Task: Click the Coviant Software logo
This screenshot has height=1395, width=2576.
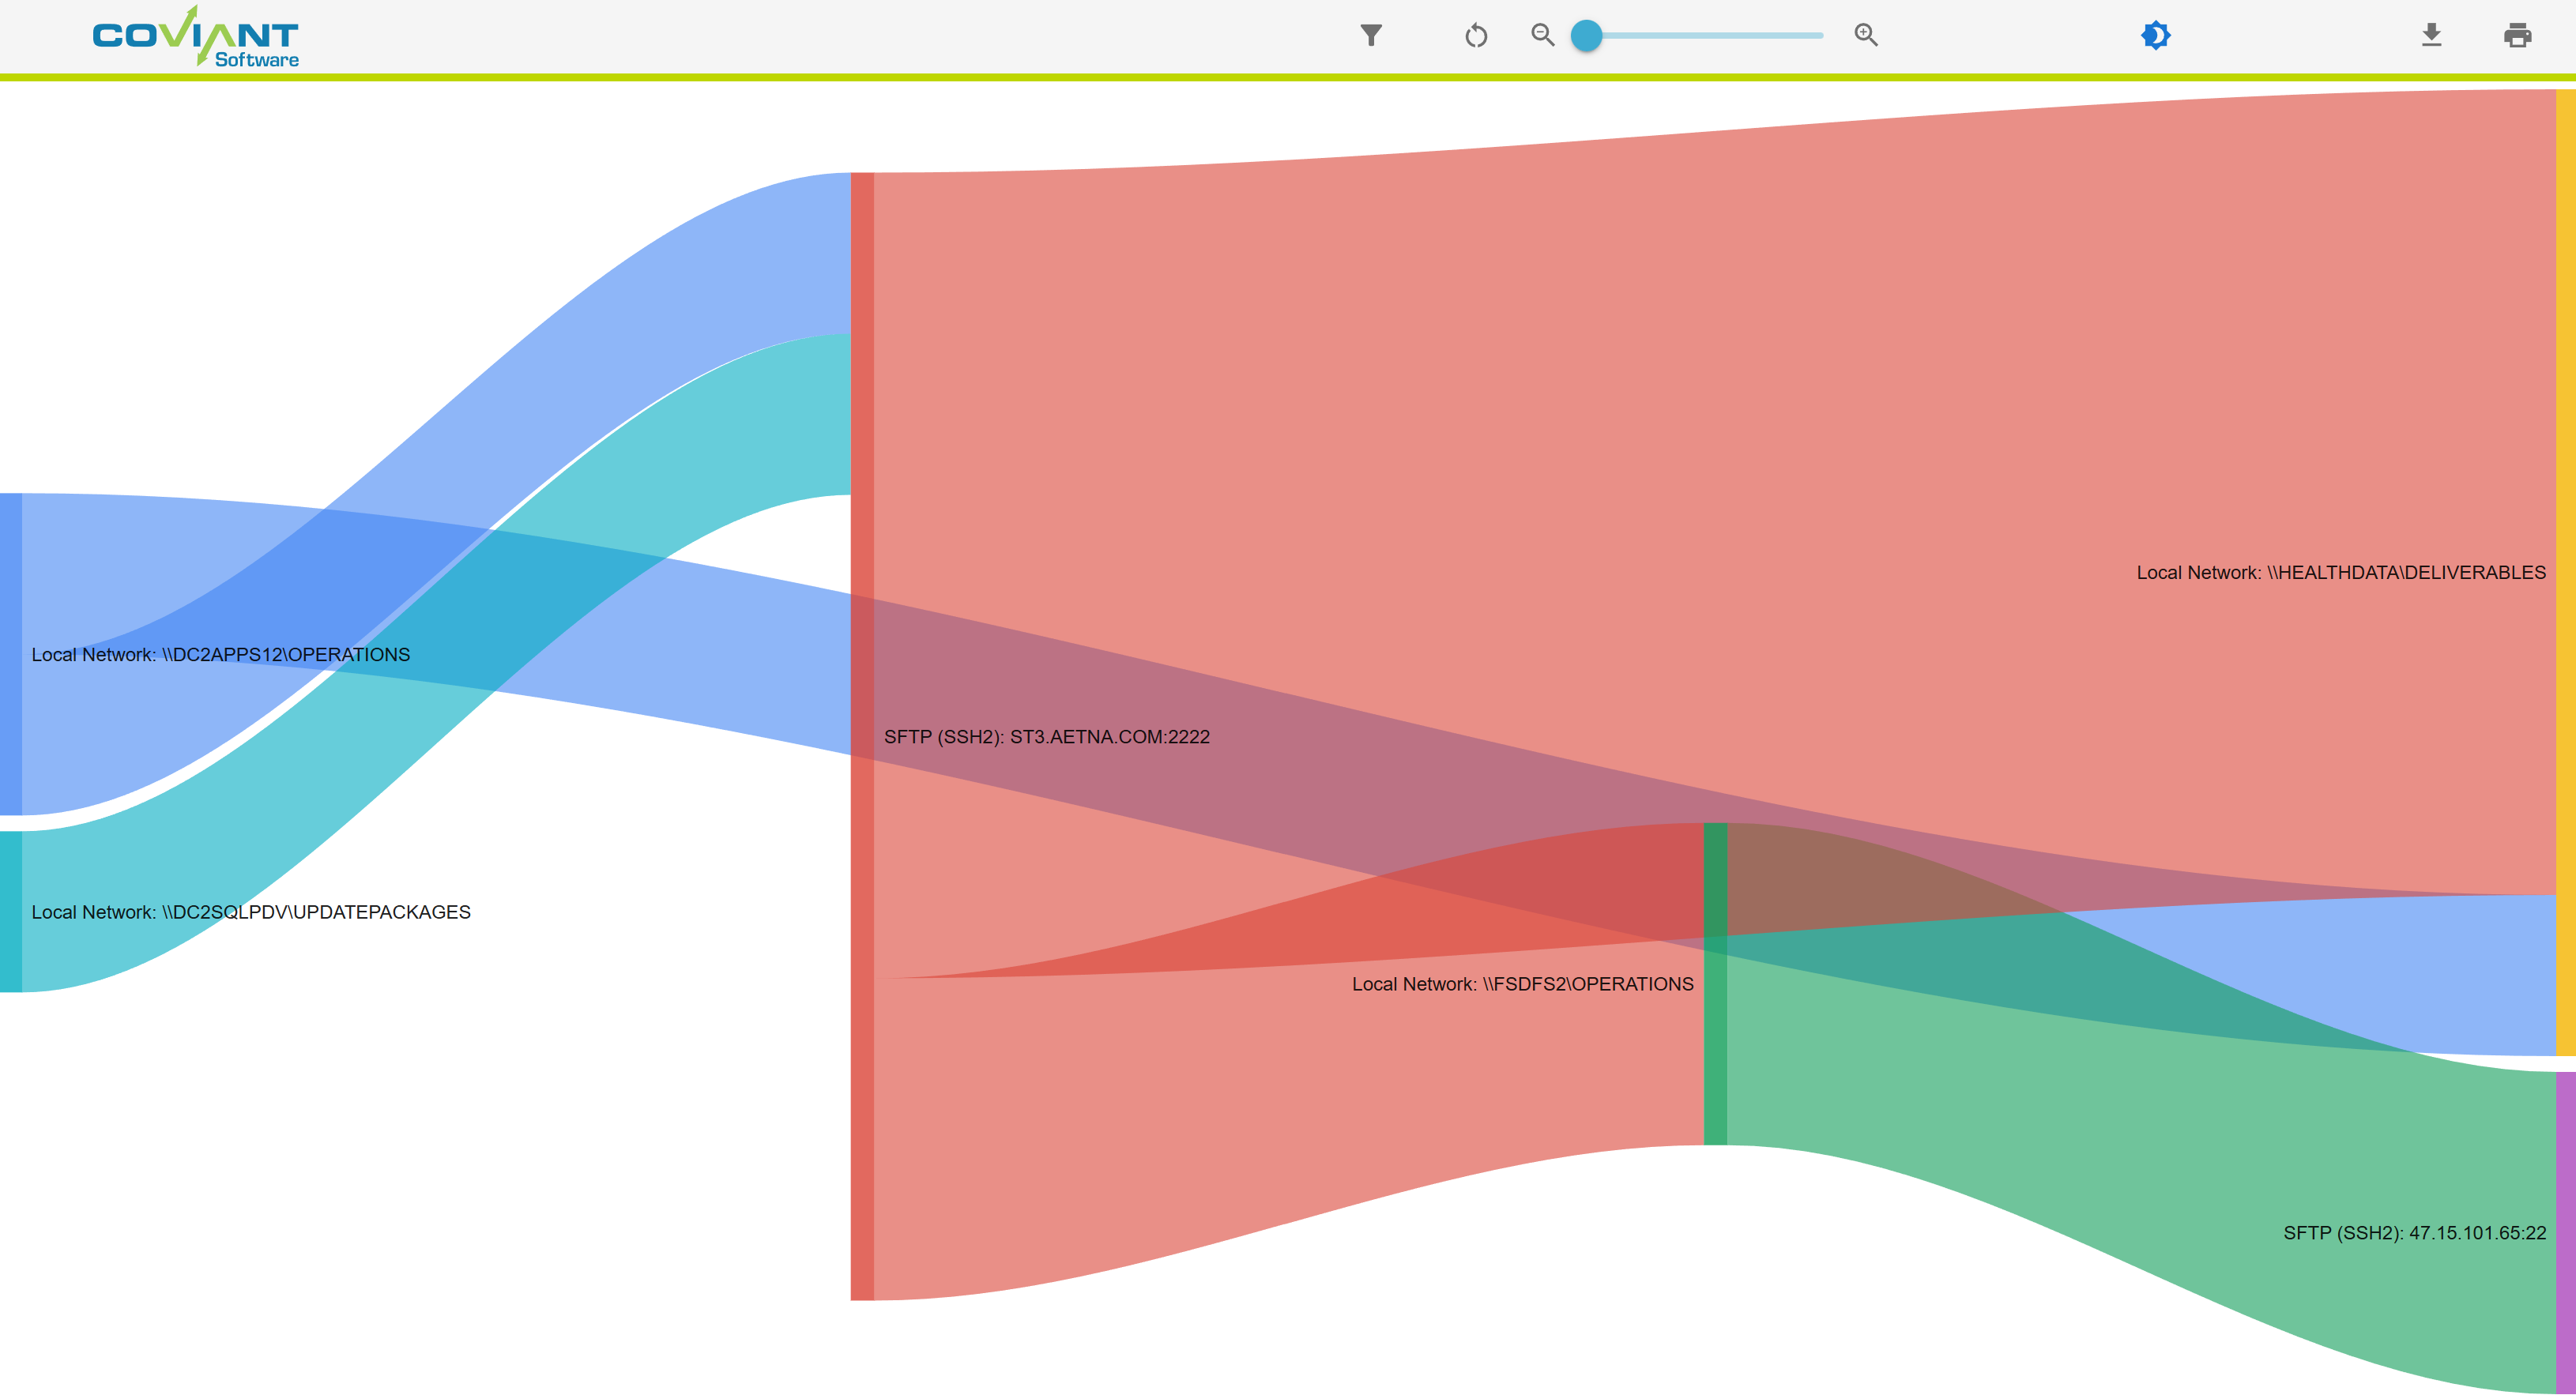Action: pos(196,38)
